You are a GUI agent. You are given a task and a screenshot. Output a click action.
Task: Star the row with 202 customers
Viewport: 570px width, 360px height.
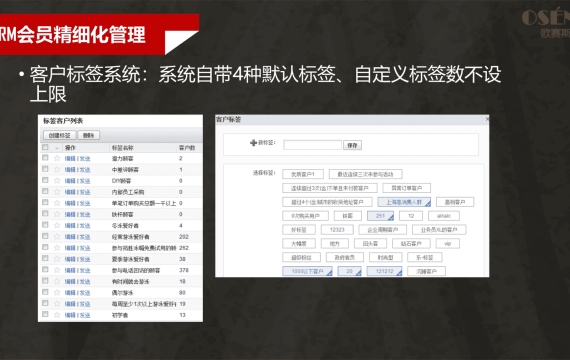tap(57, 237)
